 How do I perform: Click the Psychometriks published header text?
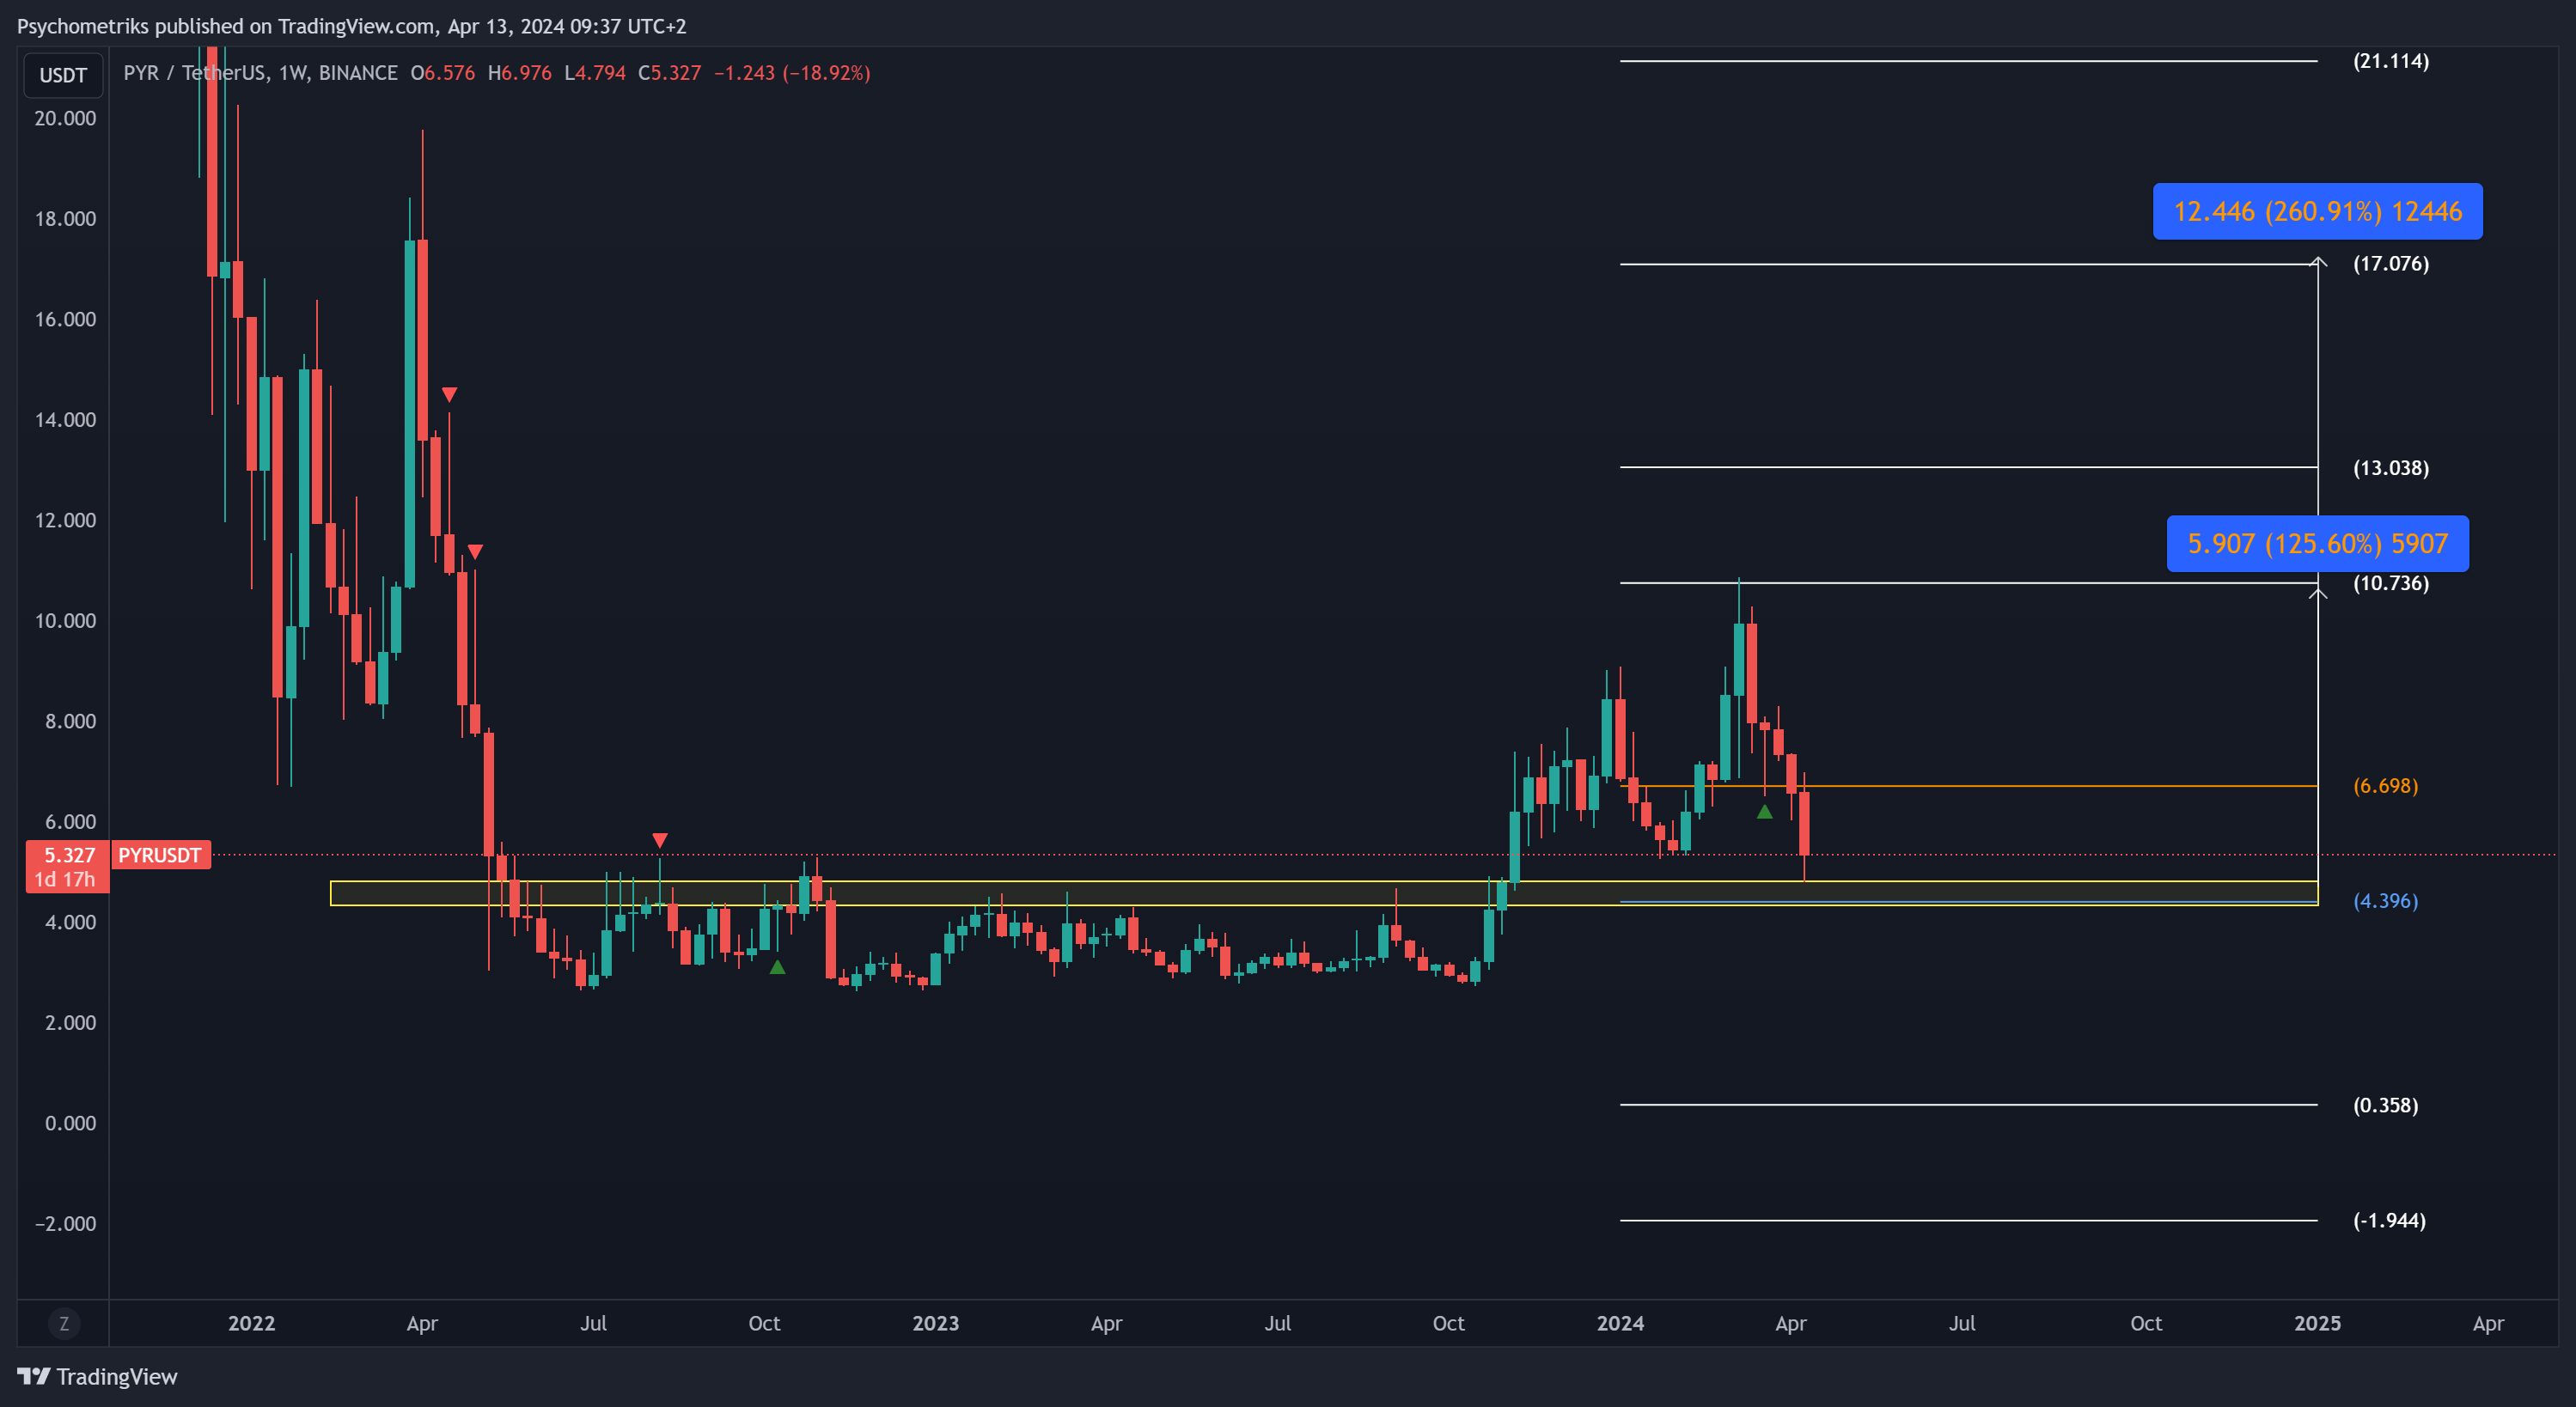pyautogui.click(x=351, y=26)
